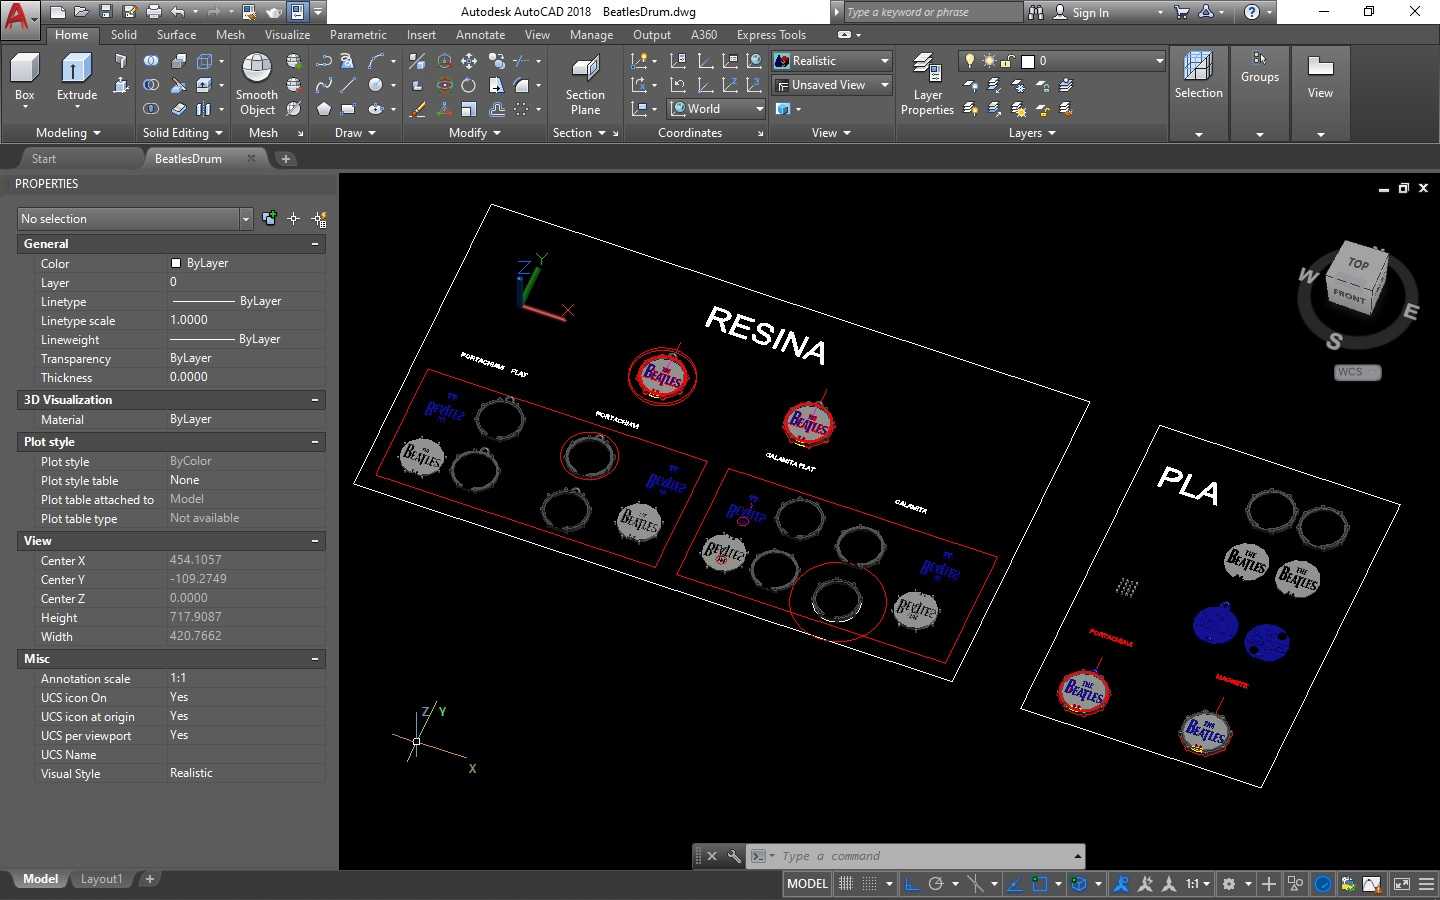Image resolution: width=1440 pixels, height=900 pixels.
Task: Open the No selection dropdown
Action: (x=135, y=219)
